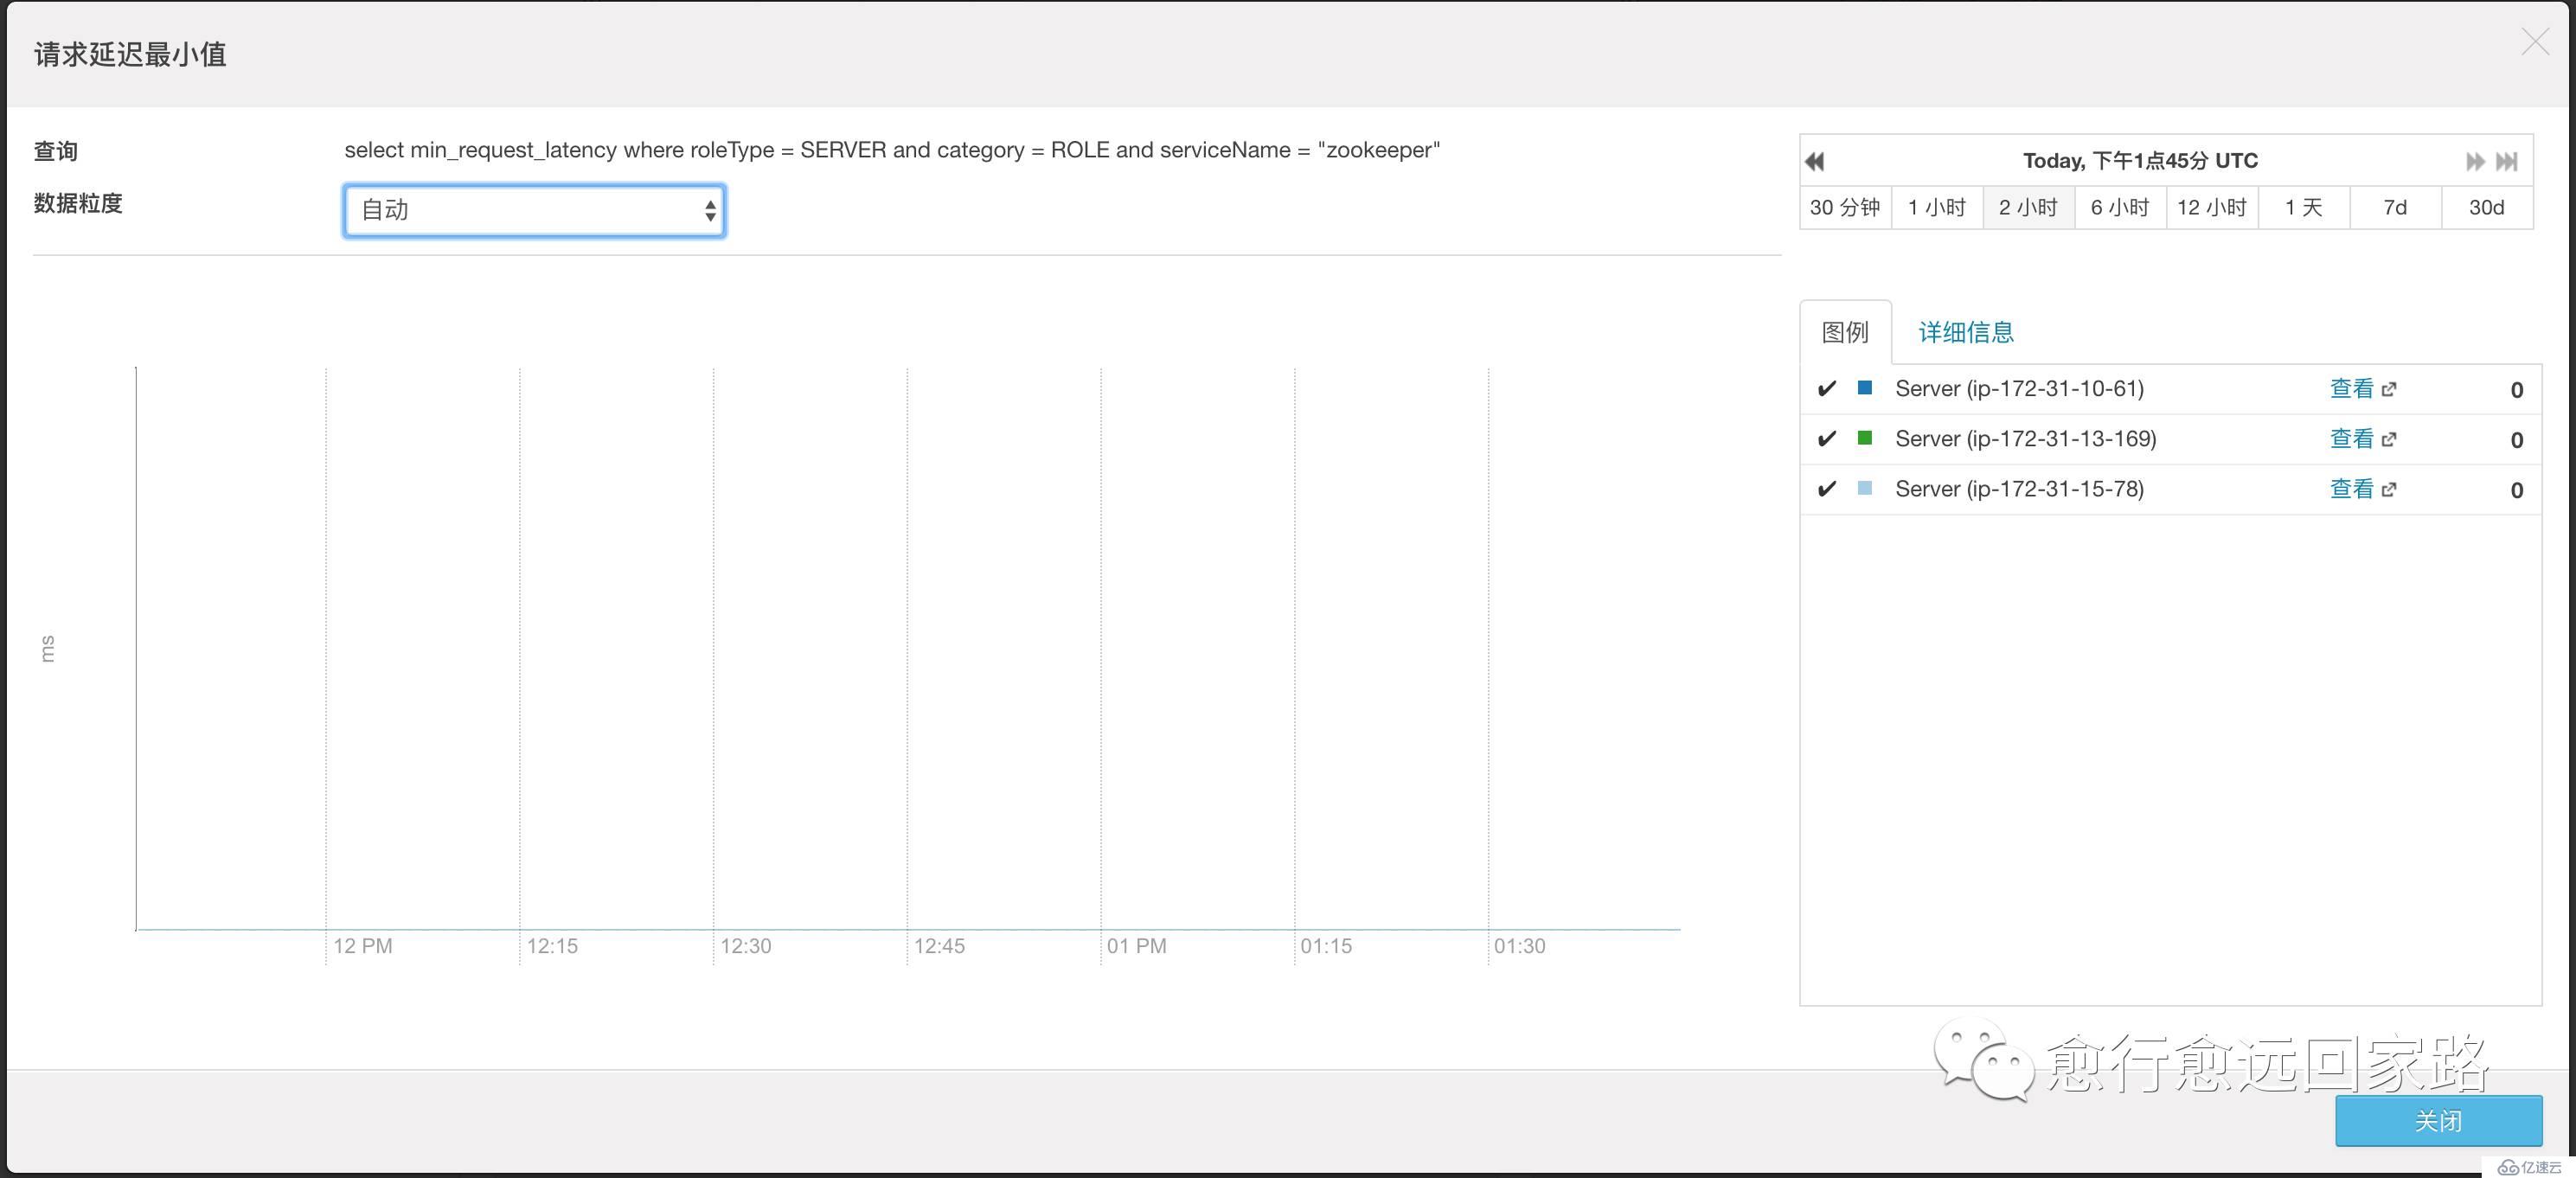
Task: Toggle checkmark for Server ip-172-31-15-78
Action: click(x=1827, y=489)
